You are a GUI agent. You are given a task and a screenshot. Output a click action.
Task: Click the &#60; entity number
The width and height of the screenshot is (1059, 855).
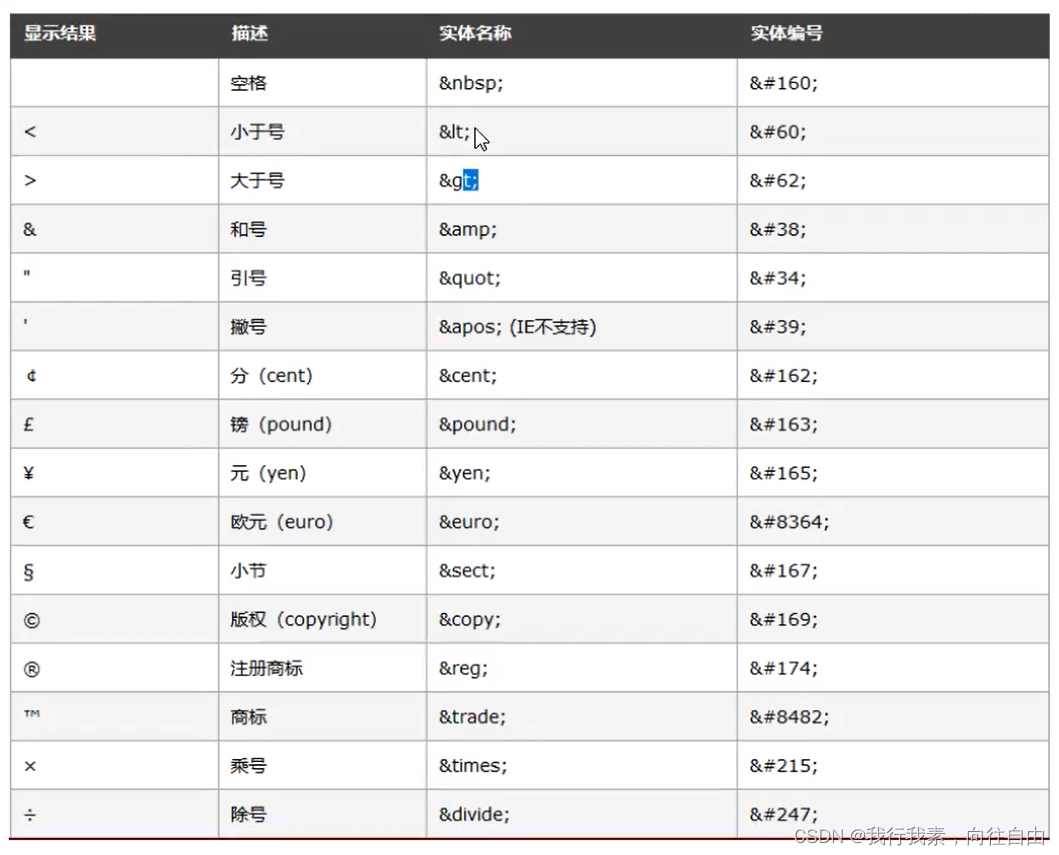click(777, 132)
